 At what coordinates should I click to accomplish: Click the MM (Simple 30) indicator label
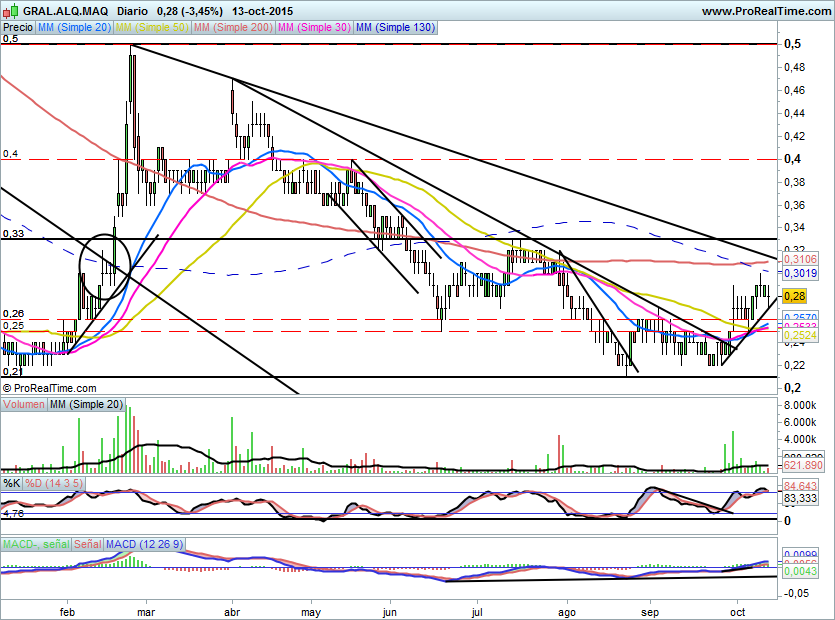click(314, 28)
